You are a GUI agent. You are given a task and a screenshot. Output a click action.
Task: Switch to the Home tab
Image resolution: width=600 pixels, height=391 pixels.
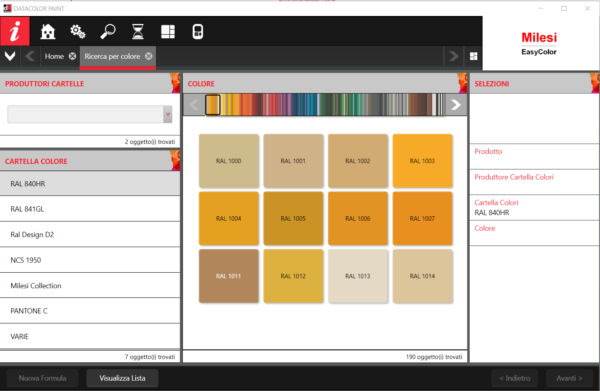point(54,56)
